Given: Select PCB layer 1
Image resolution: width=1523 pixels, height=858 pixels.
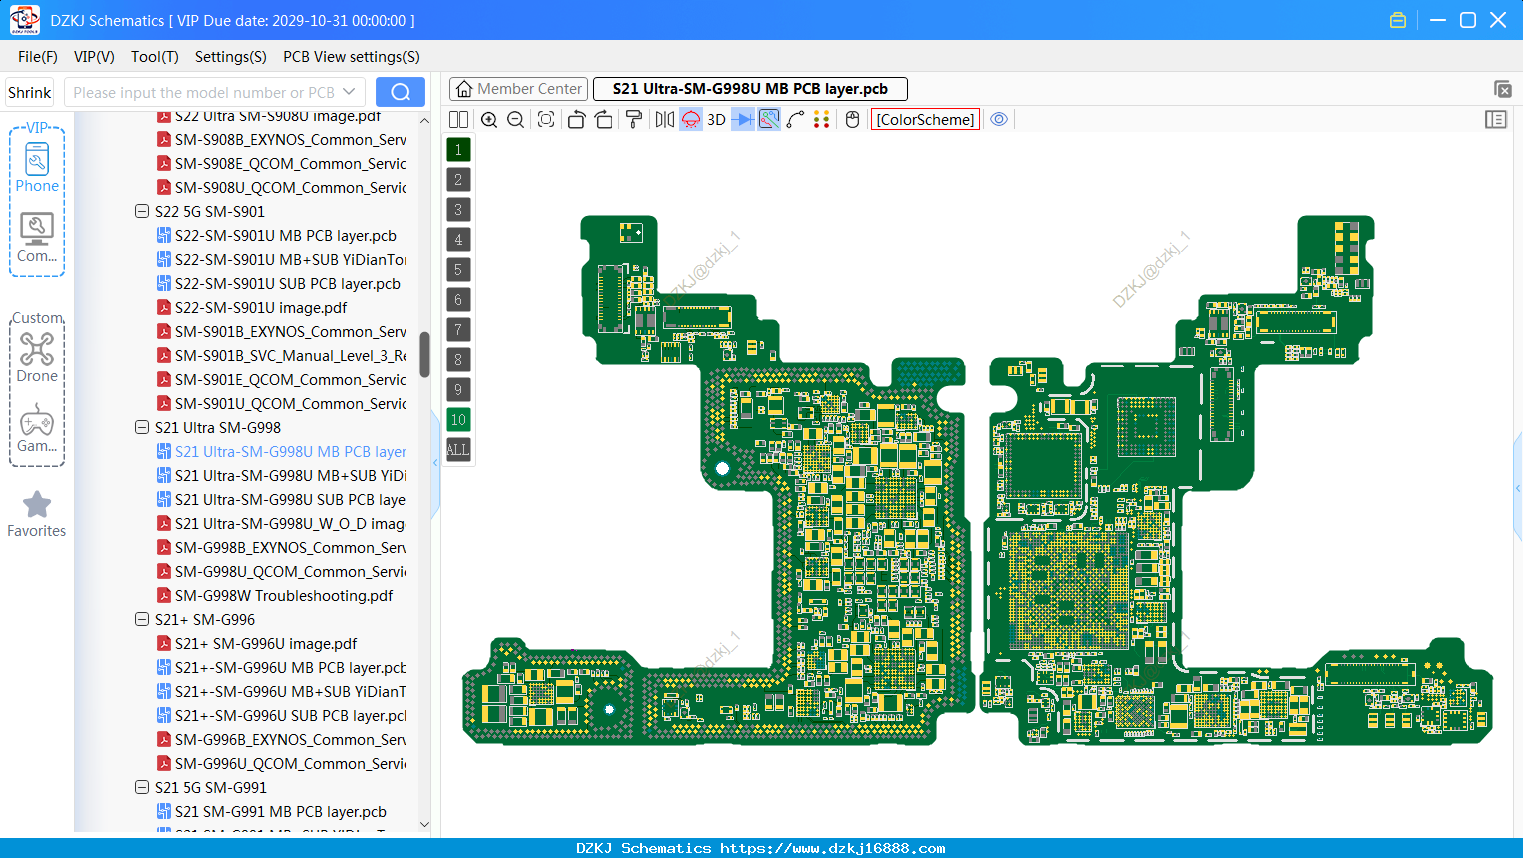Looking at the screenshot, I should point(458,150).
